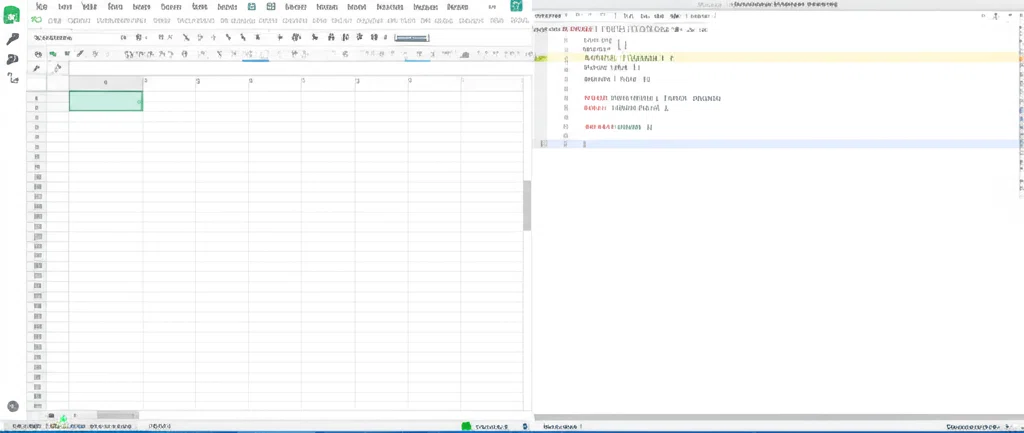Click the green square icon at the spreadsheet window's top right
Screen dimensions: 1024x433
(517, 6)
